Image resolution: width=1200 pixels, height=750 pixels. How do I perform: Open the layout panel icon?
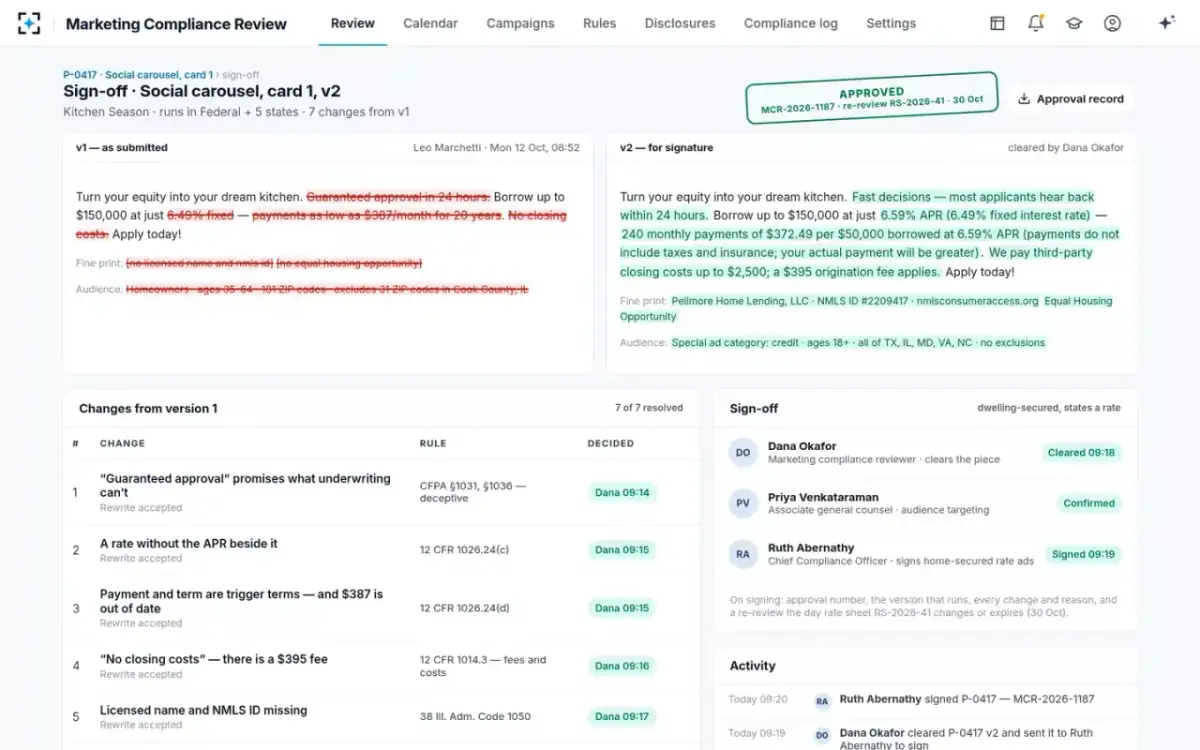coord(997,23)
